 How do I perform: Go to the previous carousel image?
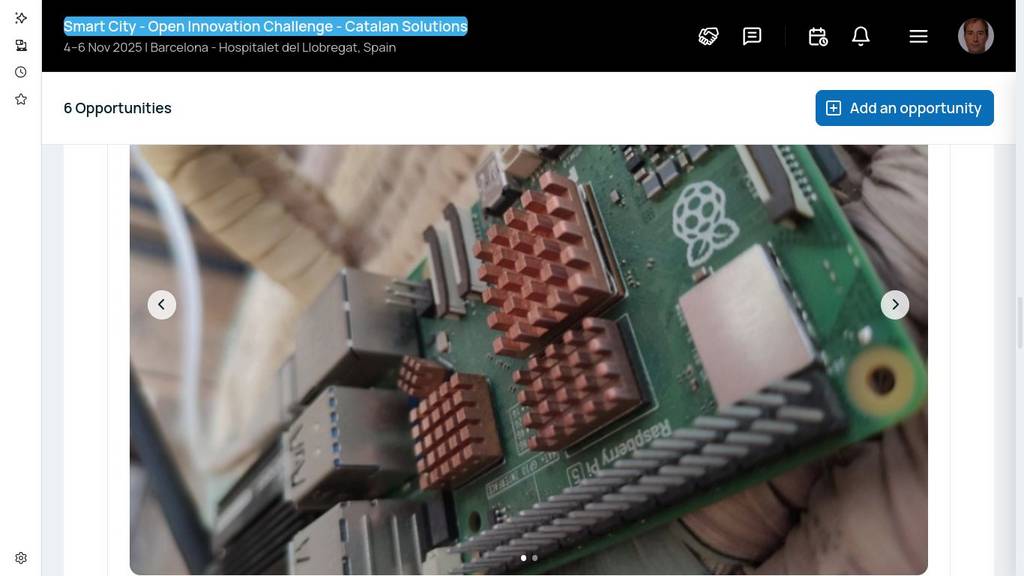[162, 305]
